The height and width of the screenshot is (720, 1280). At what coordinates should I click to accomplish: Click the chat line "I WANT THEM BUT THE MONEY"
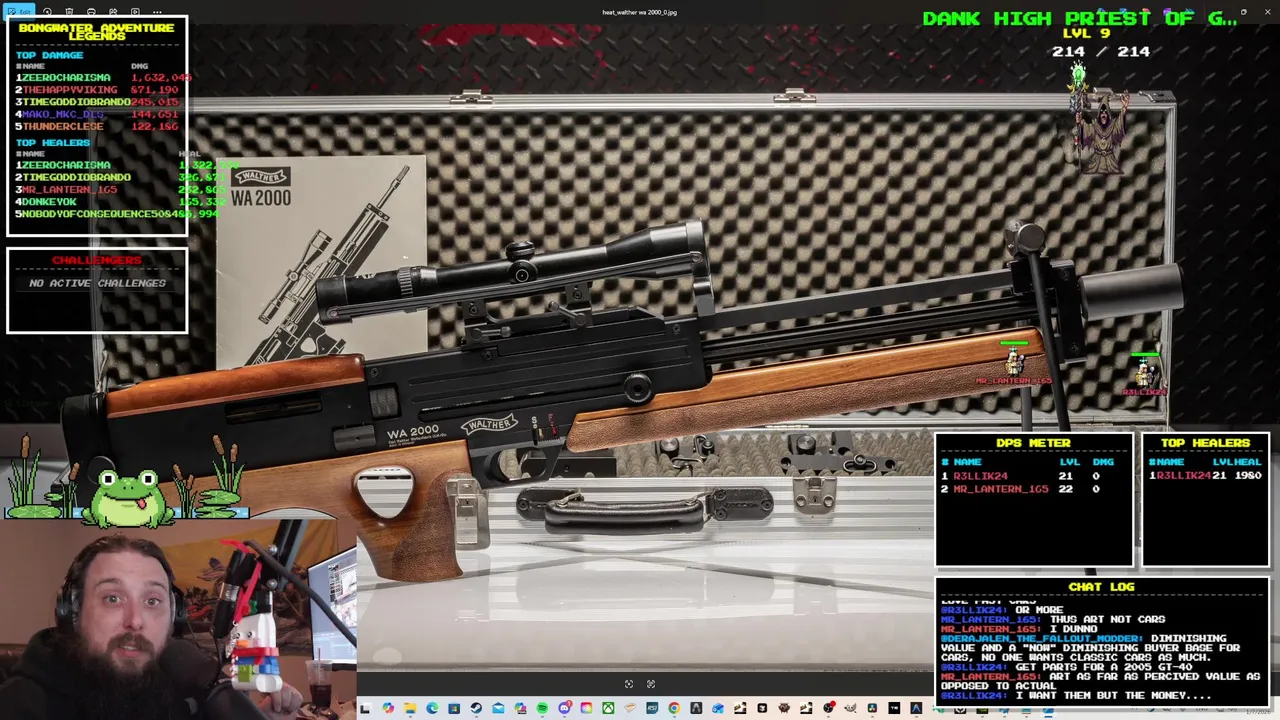click(x=1114, y=696)
